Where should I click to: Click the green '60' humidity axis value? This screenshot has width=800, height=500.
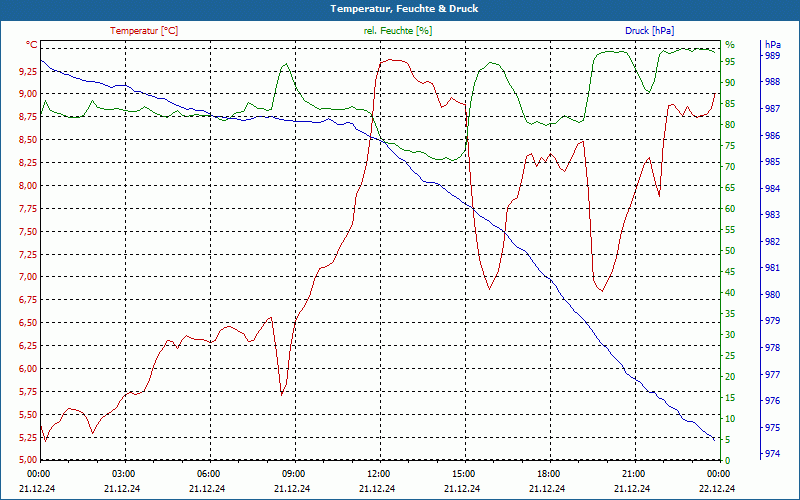click(730, 209)
